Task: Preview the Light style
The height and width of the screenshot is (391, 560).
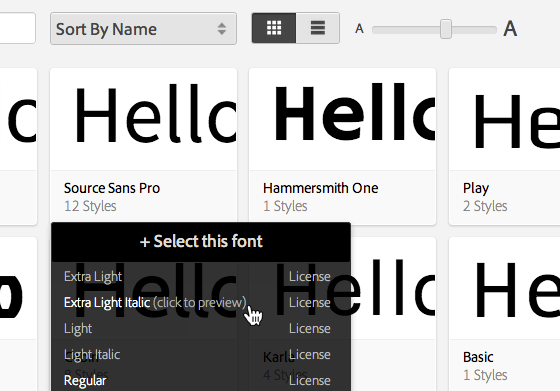Action: click(x=78, y=329)
